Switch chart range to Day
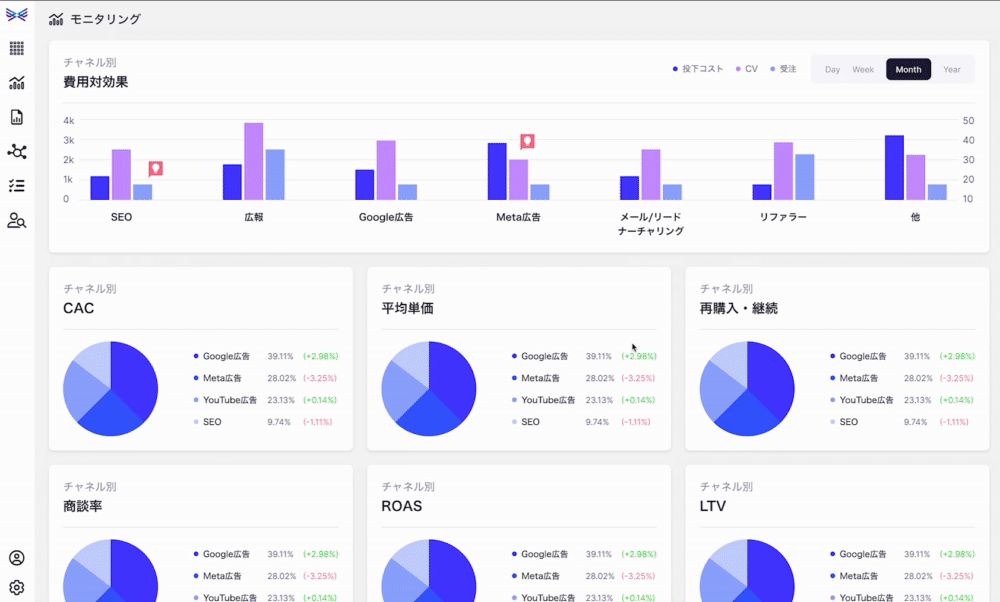Screen dimensions: 1000x602 [x=832, y=70]
